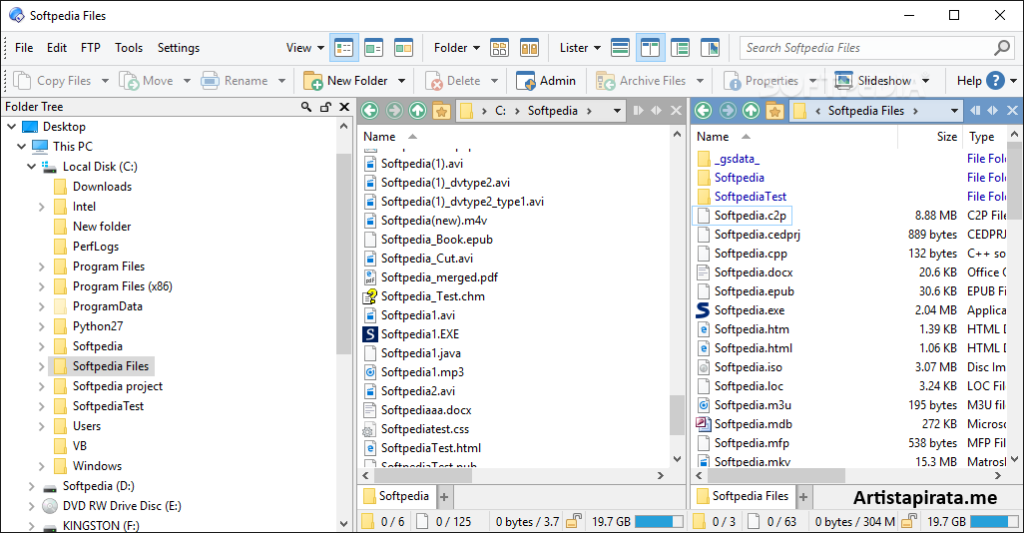This screenshot has height=533, width=1024.
Task: Collapse the Local Disk (C:) tree node
Action: (31, 167)
